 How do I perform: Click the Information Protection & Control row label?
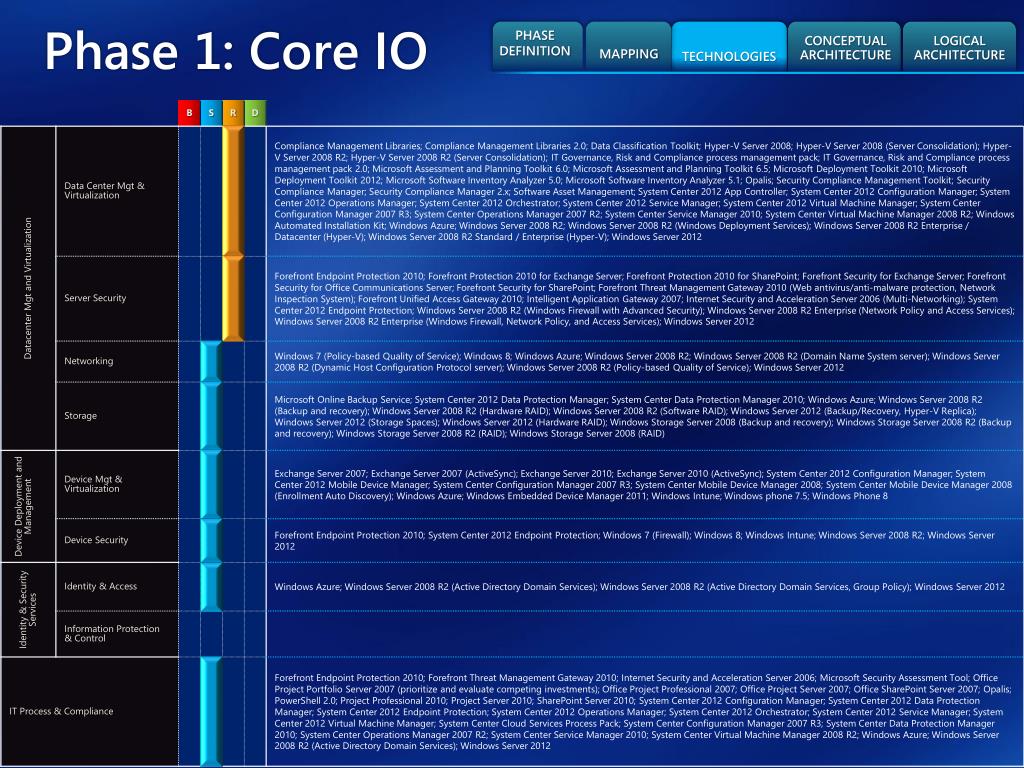click(x=112, y=633)
